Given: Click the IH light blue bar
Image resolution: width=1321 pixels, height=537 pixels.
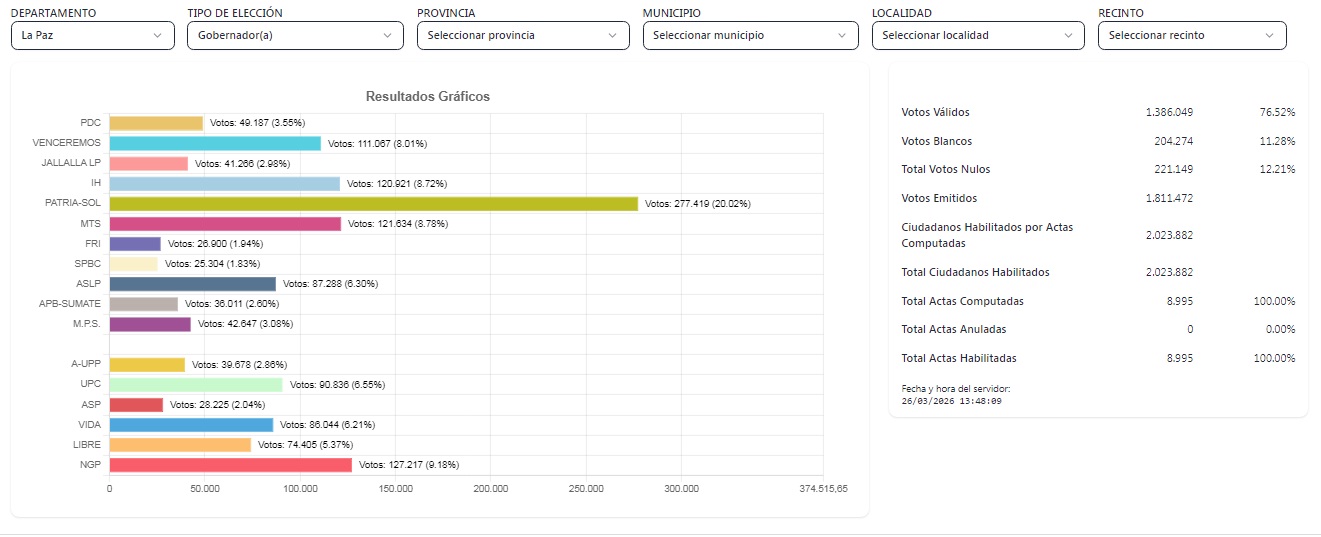Looking at the screenshot, I should pyautogui.click(x=224, y=184).
